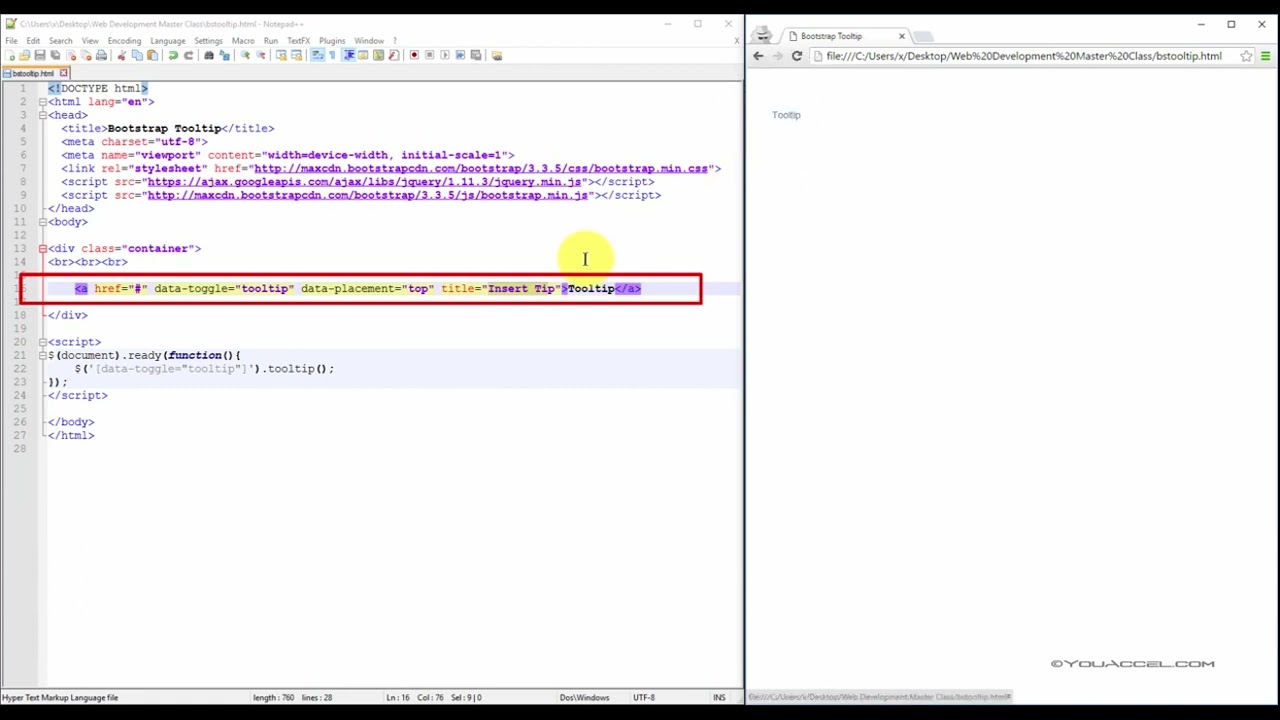Click the New file toolbar icon
1280x720 pixels.
click(x=10, y=55)
